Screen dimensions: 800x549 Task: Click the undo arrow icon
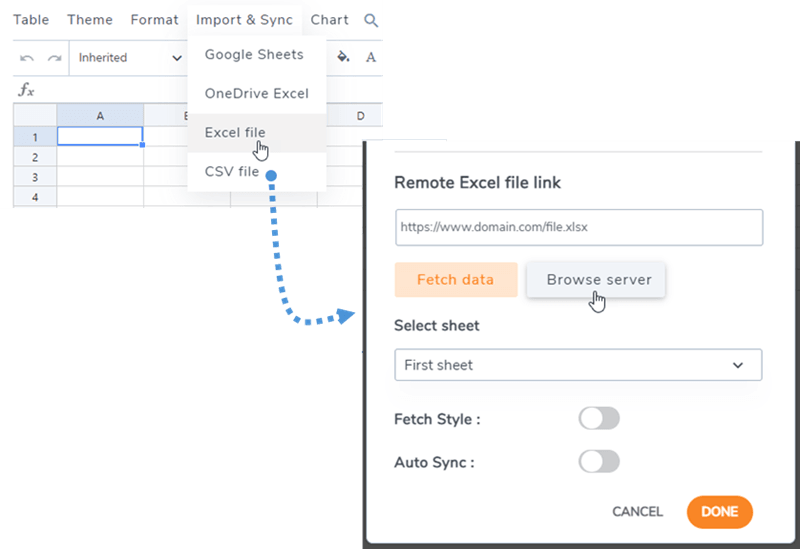28,58
